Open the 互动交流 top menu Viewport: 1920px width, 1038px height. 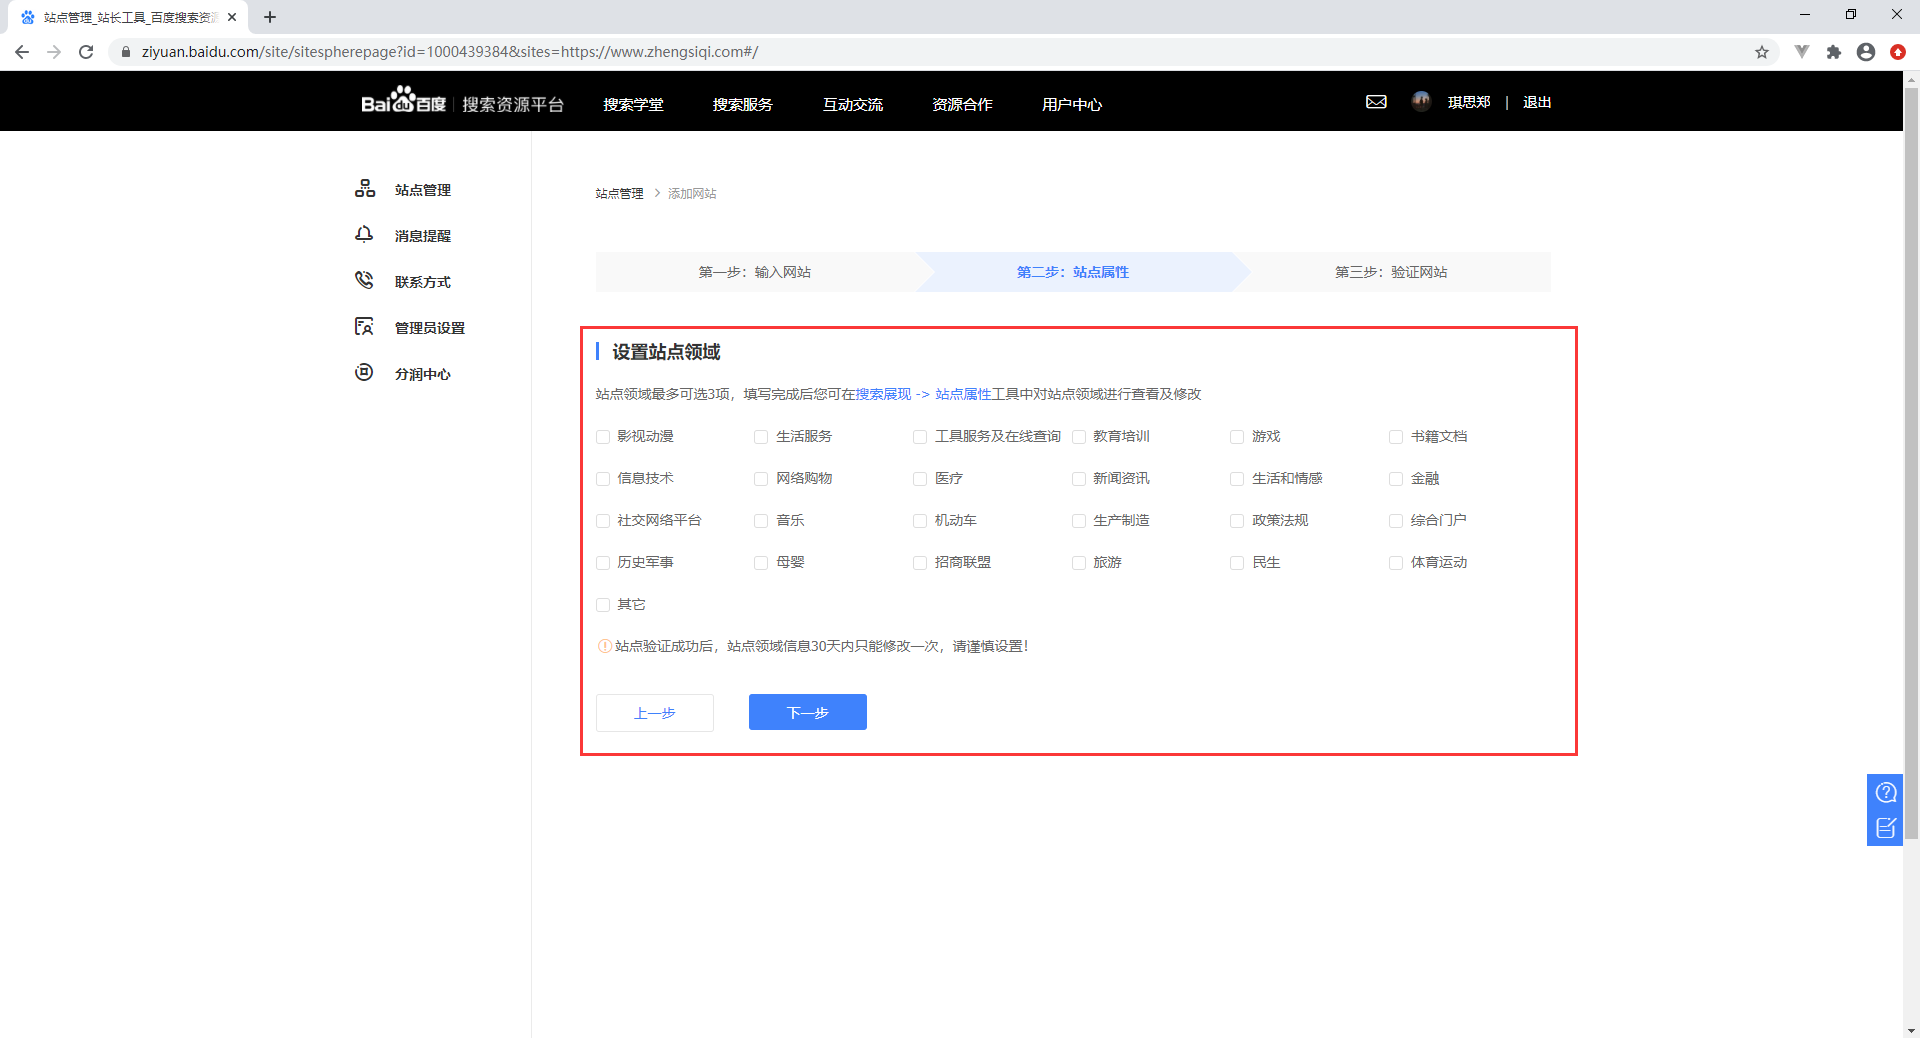pyautogui.click(x=853, y=104)
